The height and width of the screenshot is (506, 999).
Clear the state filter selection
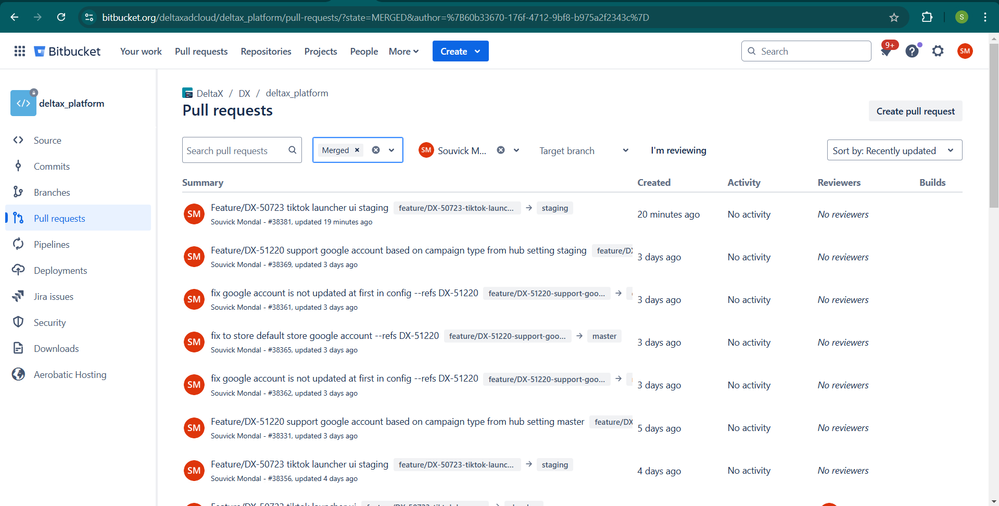[x=376, y=150]
